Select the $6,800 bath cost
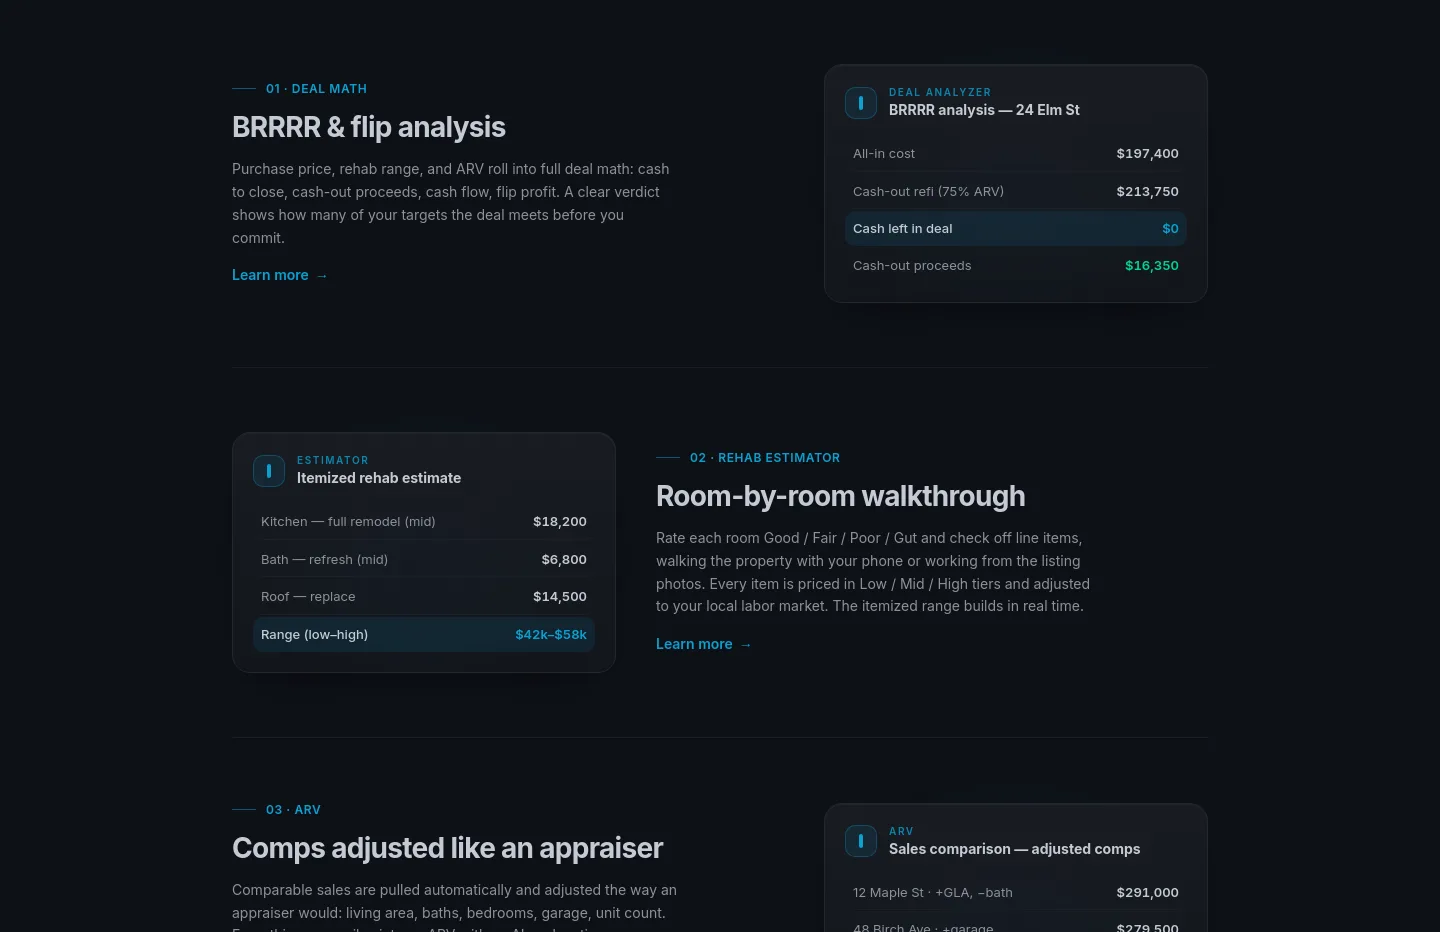 pos(564,560)
